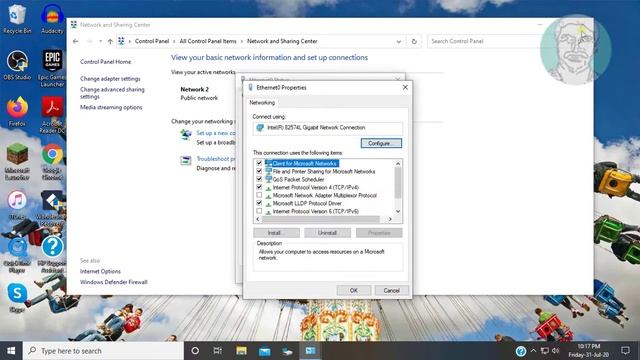Launch Firefox from the desktop
The width and height of the screenshot is (640, 360).
pyautogui.click(x=17, y=111)
